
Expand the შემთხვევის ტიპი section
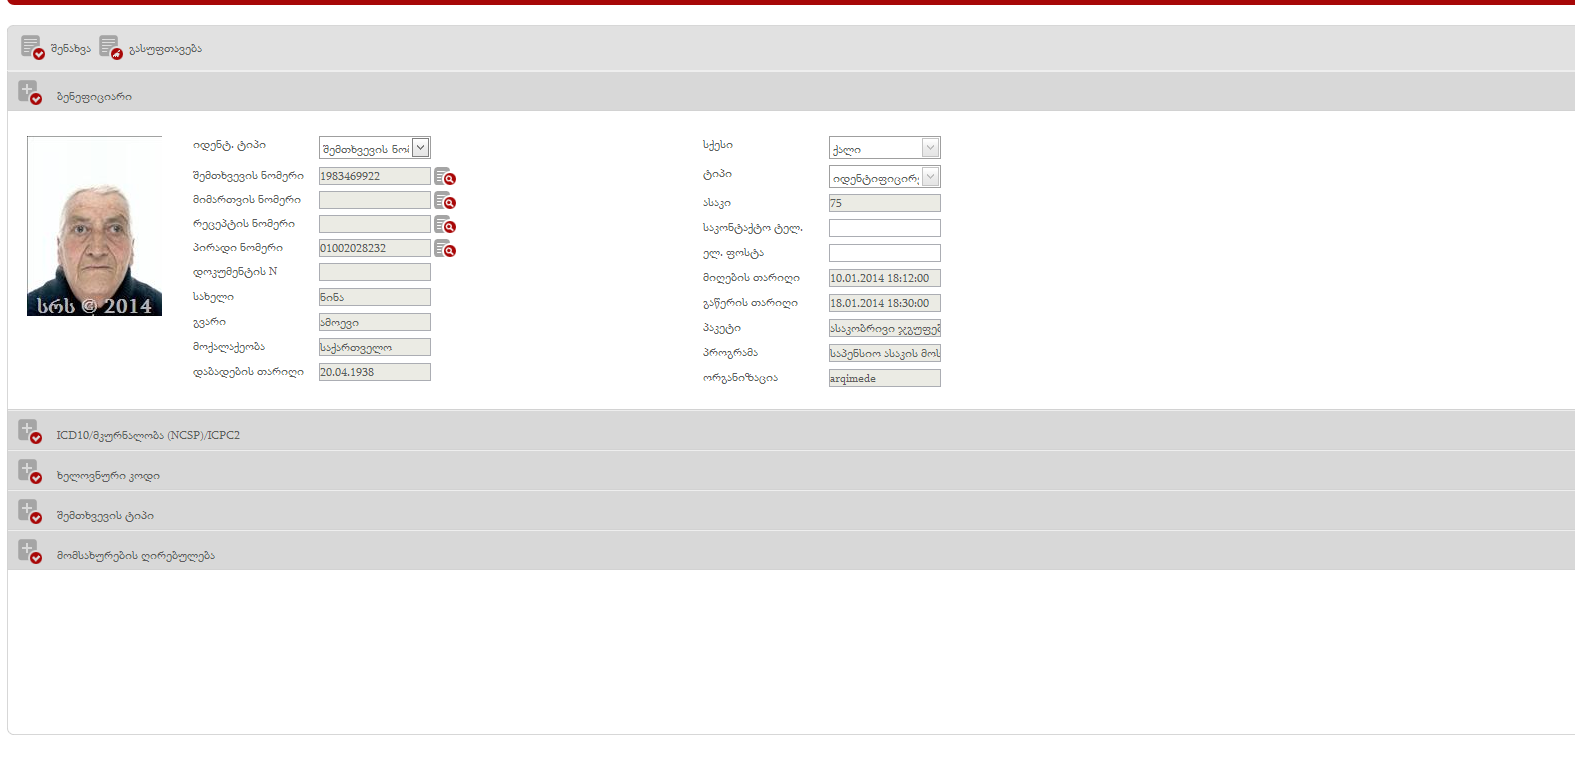coord(29,511)
